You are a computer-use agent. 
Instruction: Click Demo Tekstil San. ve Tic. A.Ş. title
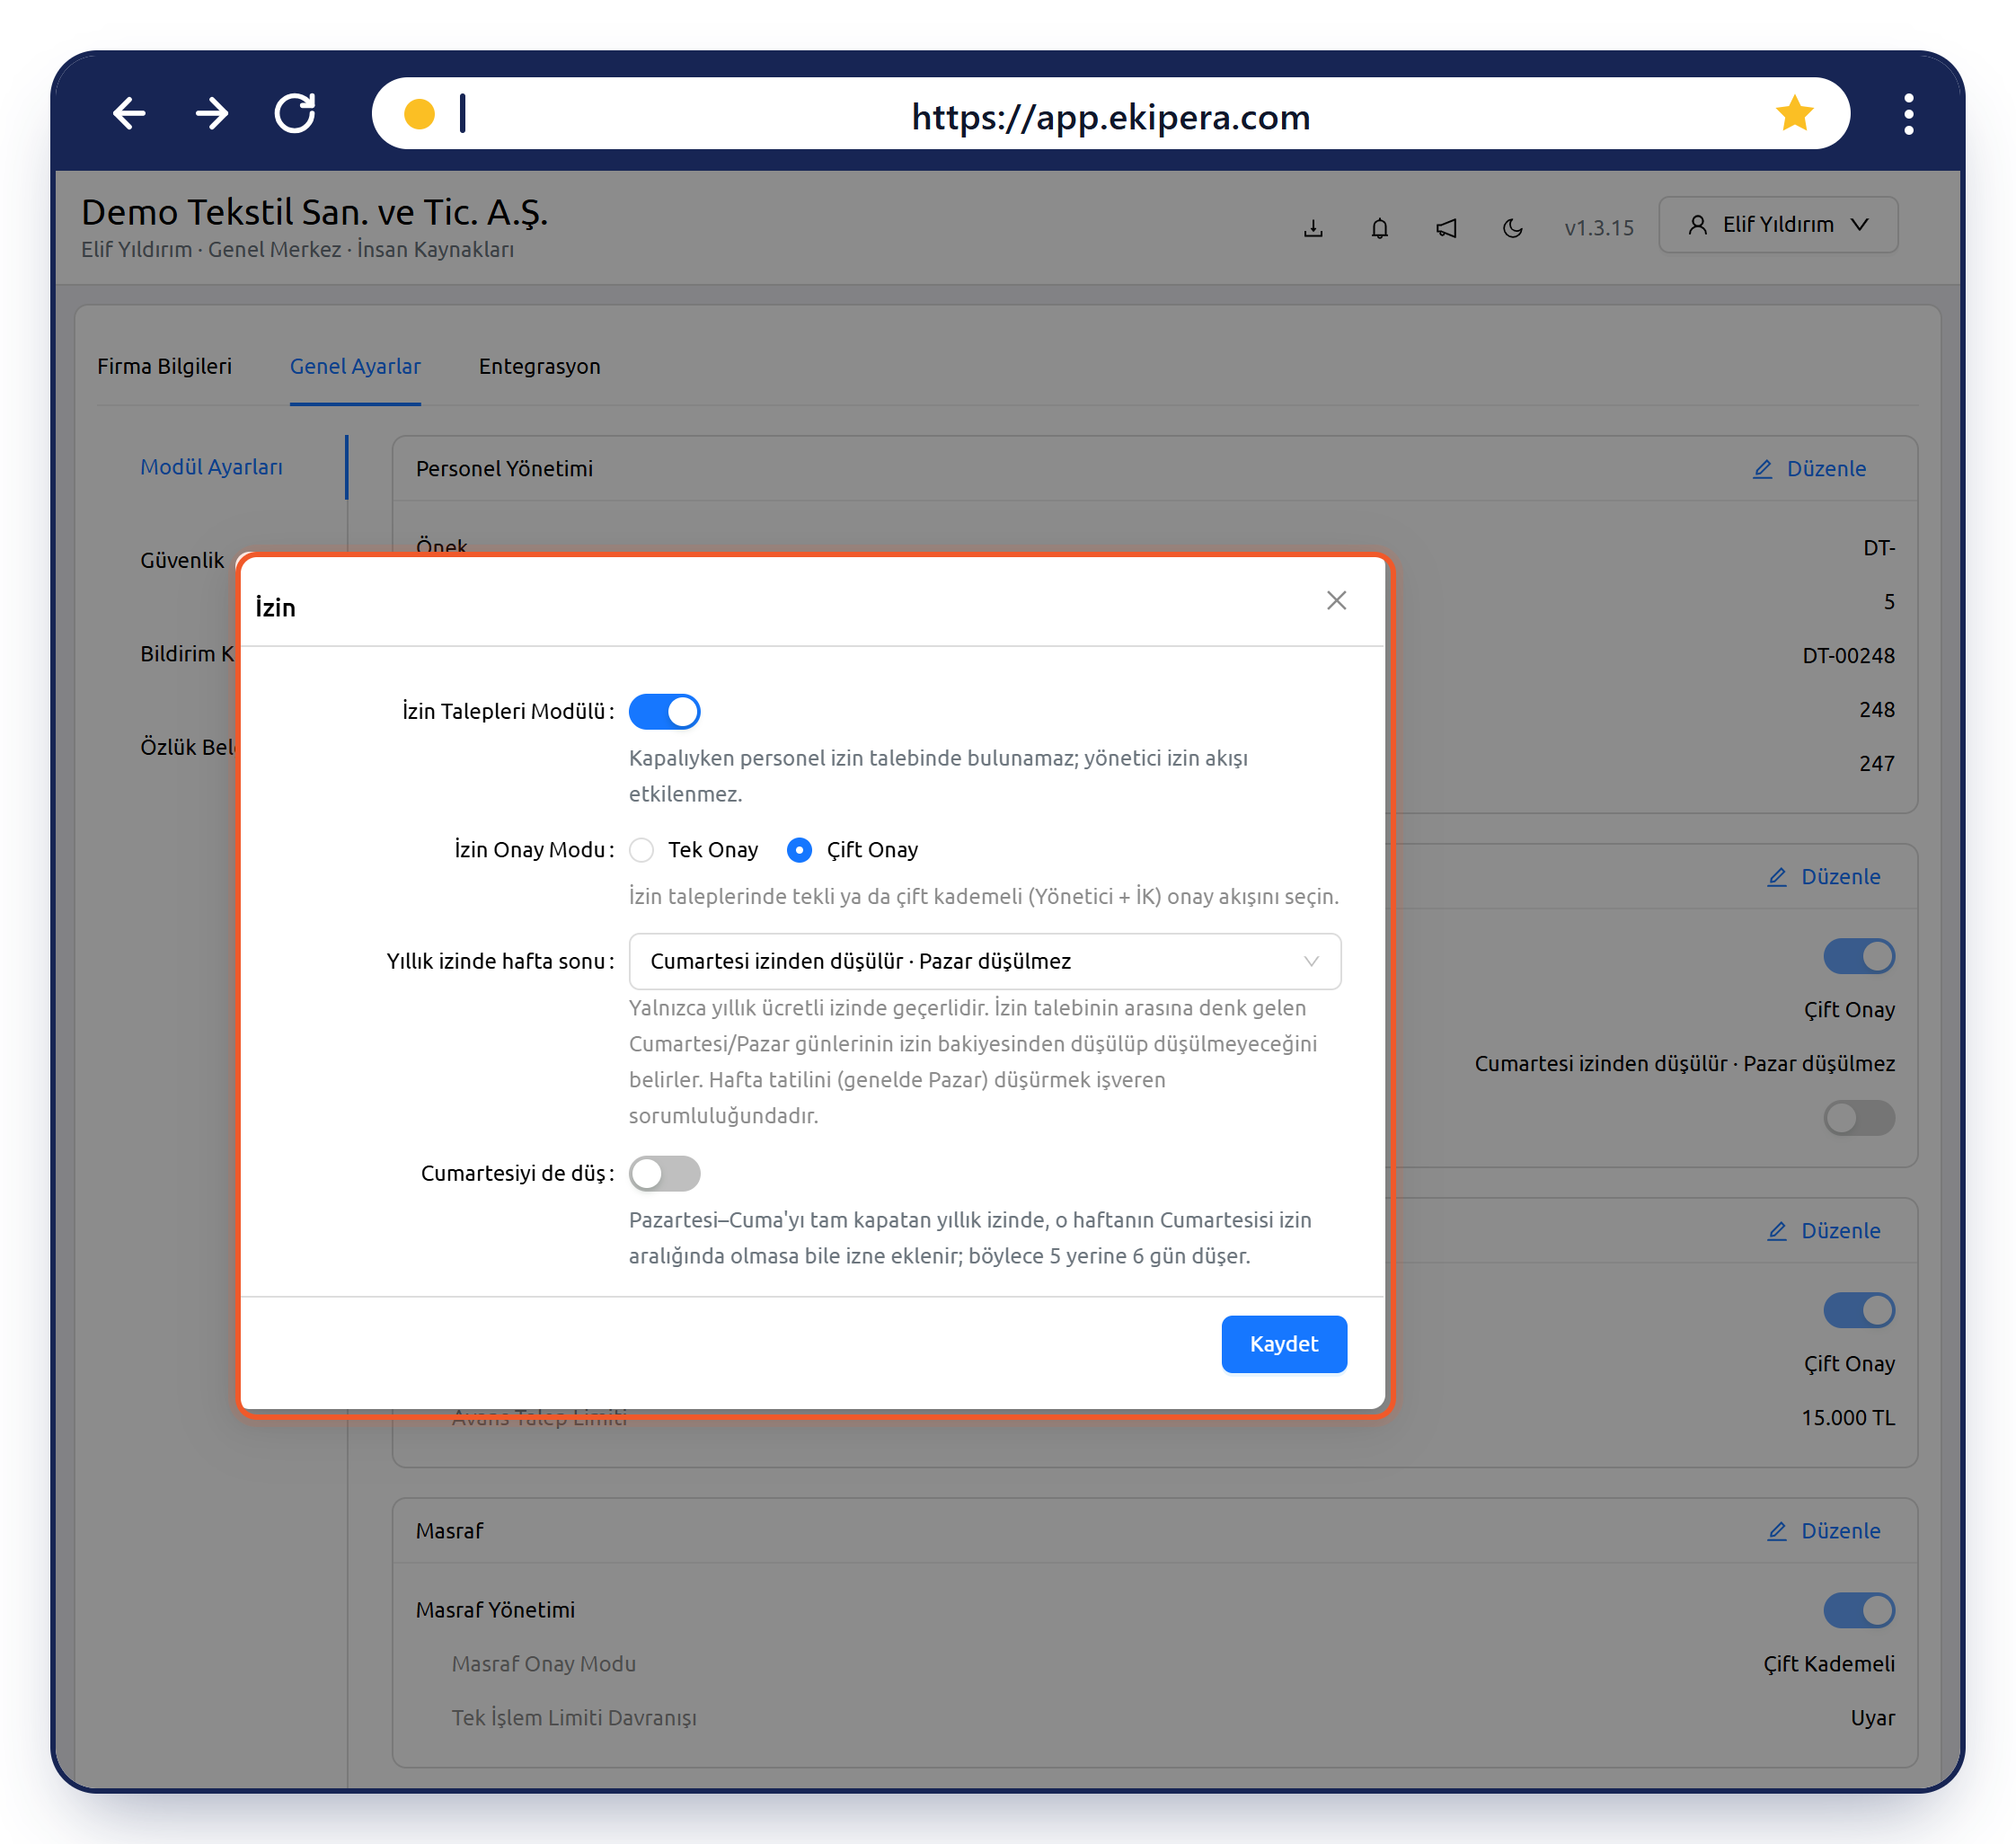pos(314,212)
